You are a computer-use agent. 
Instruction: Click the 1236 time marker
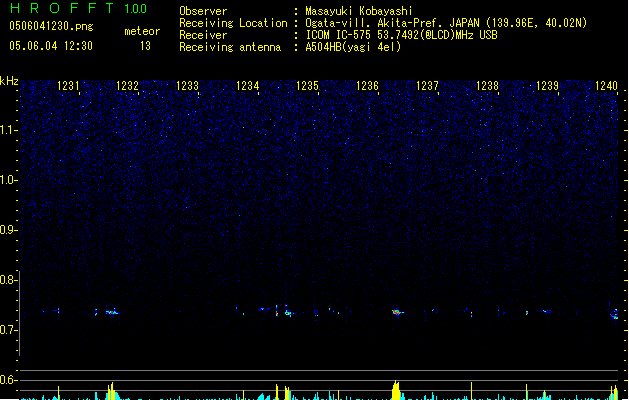tap(367, 86)
